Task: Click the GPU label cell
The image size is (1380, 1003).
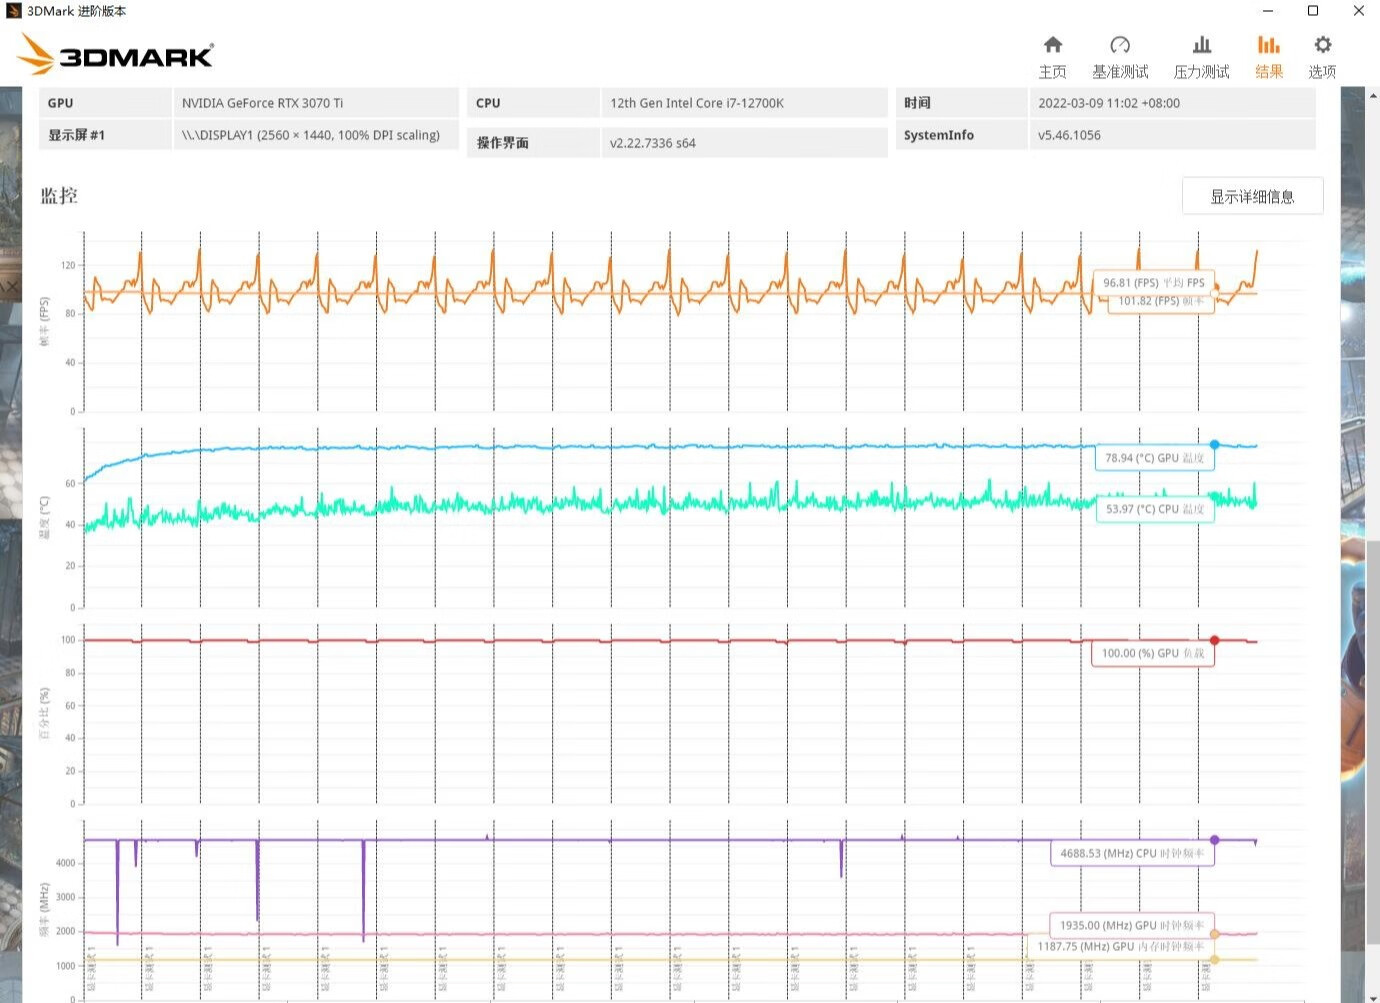Action: [106, 103]
